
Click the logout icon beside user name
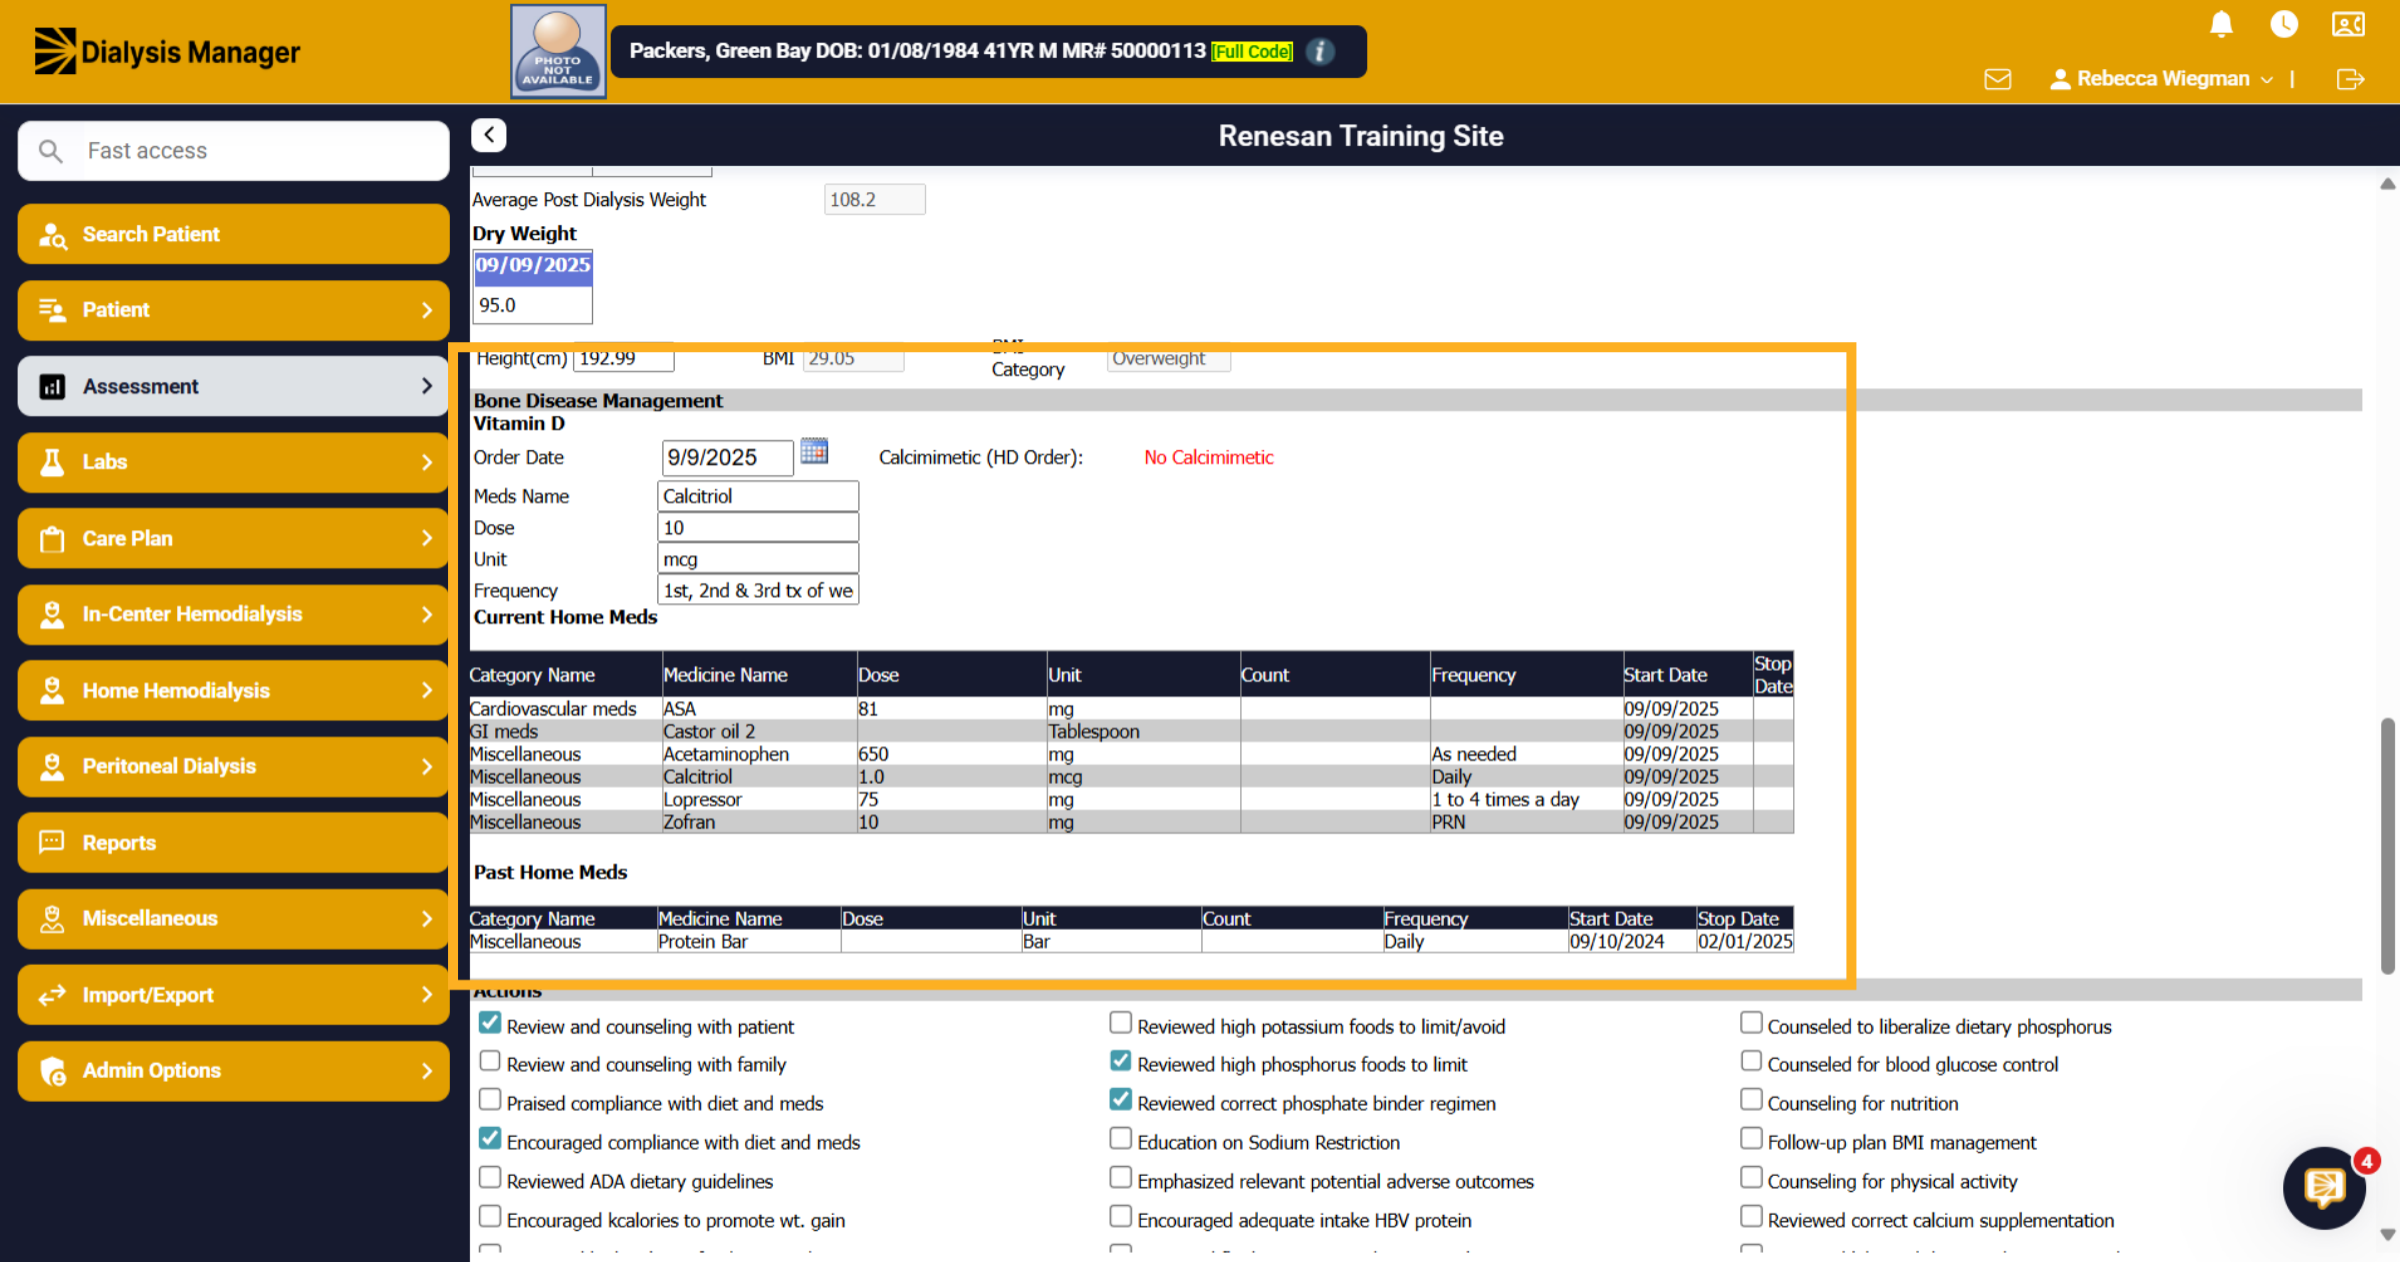2350,79
